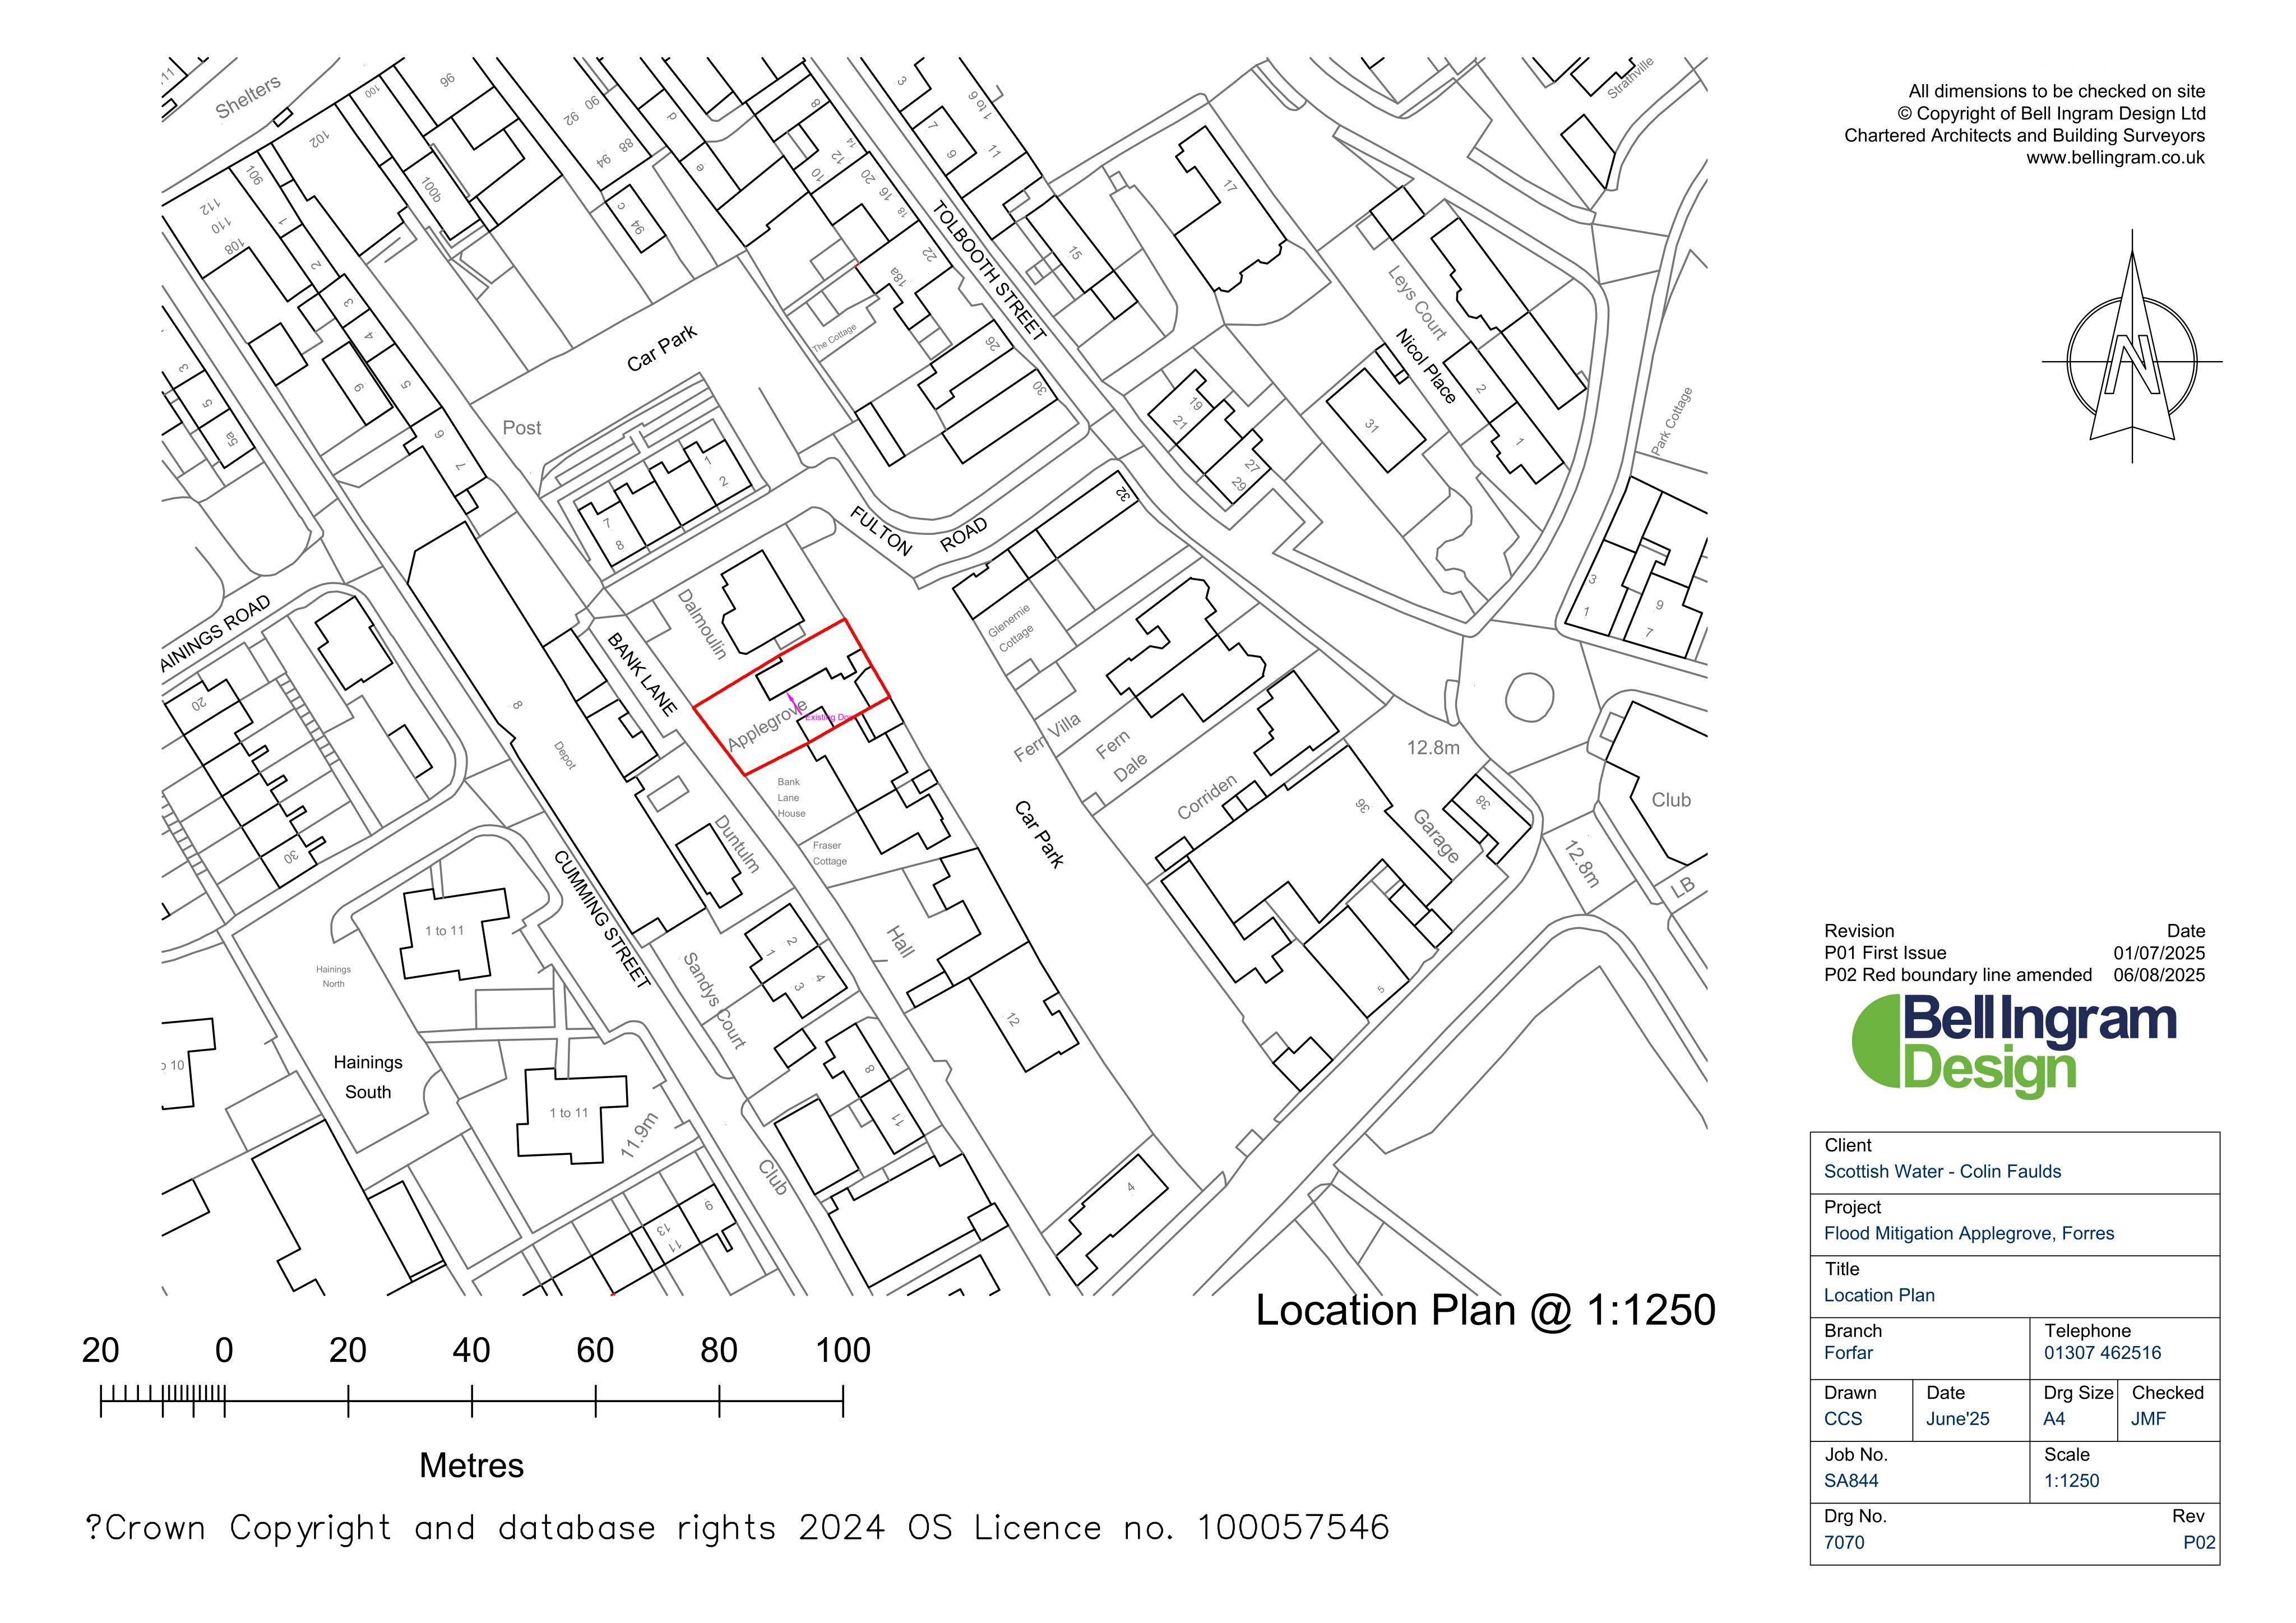Screen dimensions: 2296x1623
Task: Click the Crown Copyright OS Licence notice
Action: pos(738,1528)
